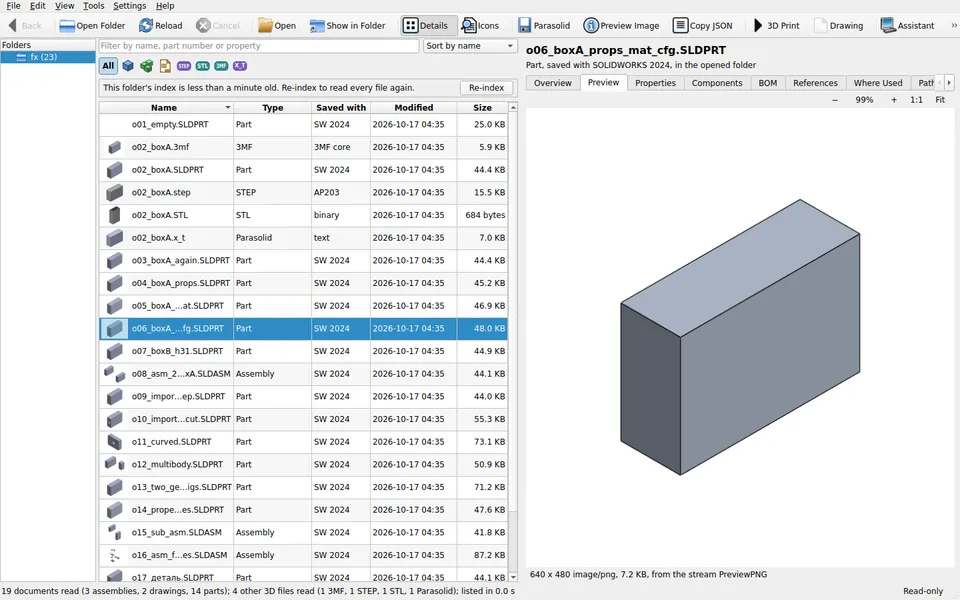Open the Sort by name dropdown
The height and width of the screenshot is (600, 960).
coord(470,46)
